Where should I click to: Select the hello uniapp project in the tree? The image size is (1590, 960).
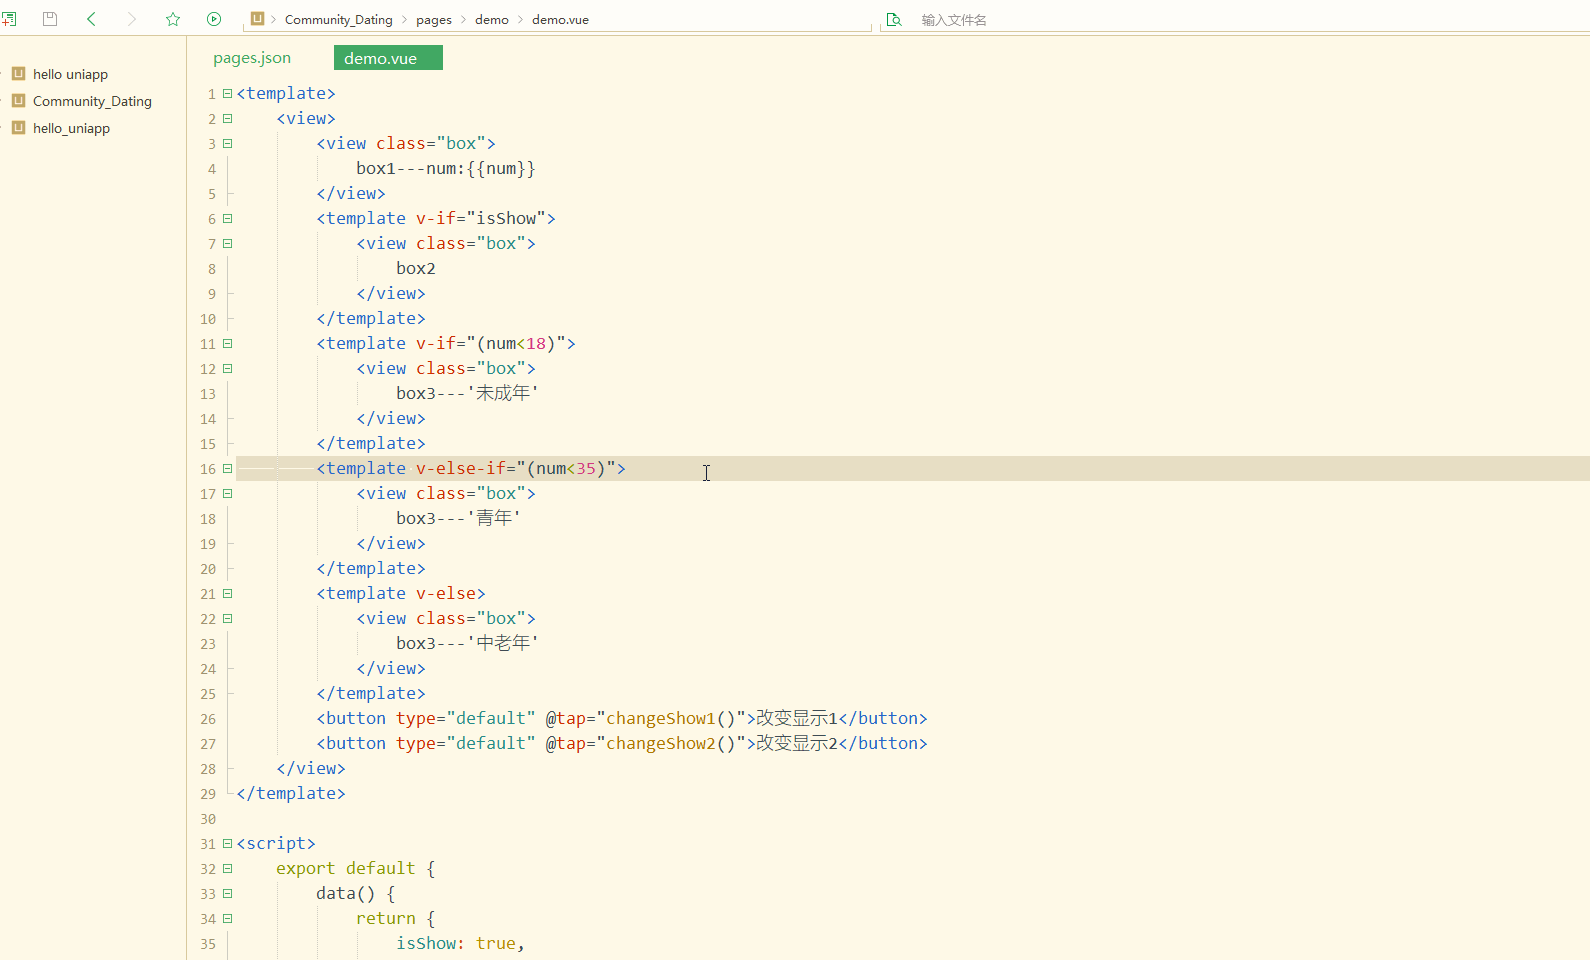tap(70, 74)
